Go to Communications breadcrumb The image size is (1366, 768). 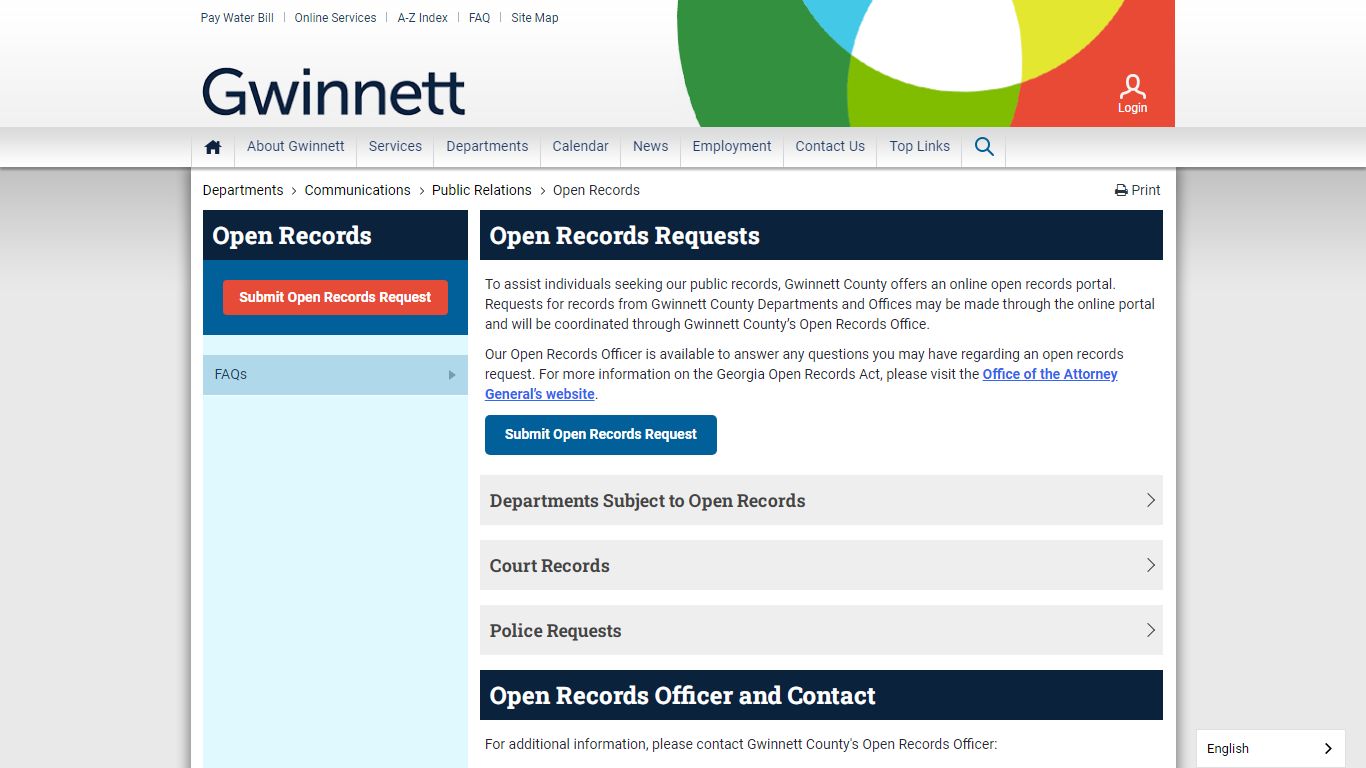[x=357, y=190]
